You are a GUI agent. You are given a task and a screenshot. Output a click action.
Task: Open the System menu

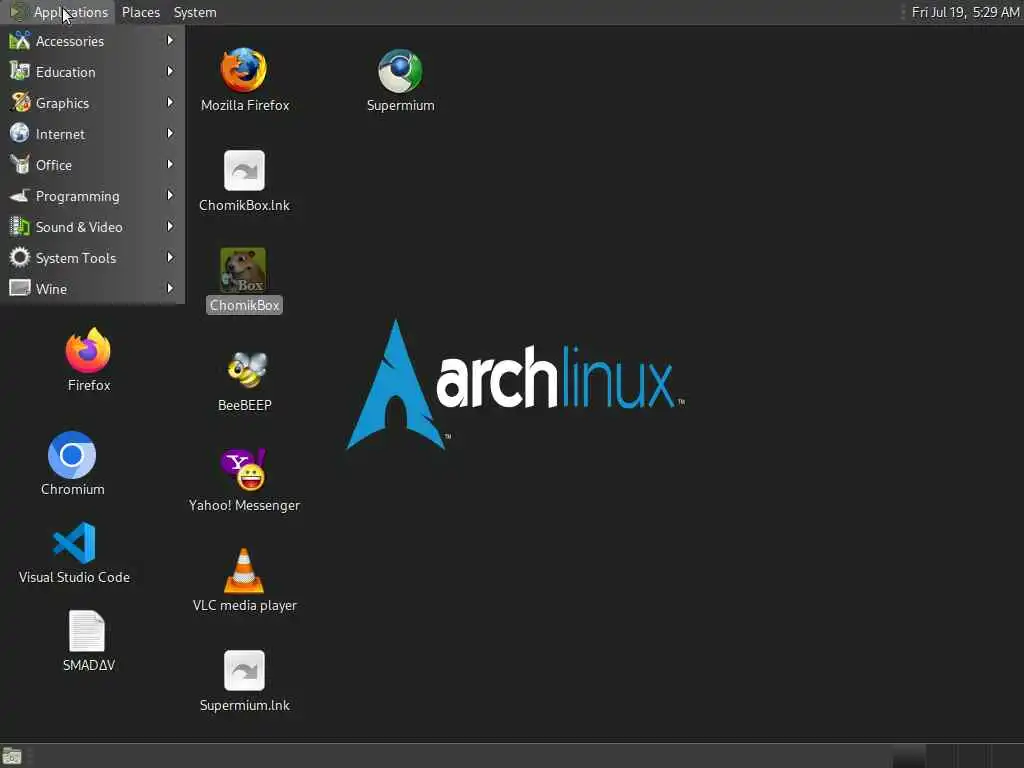[x=195, y=12]
